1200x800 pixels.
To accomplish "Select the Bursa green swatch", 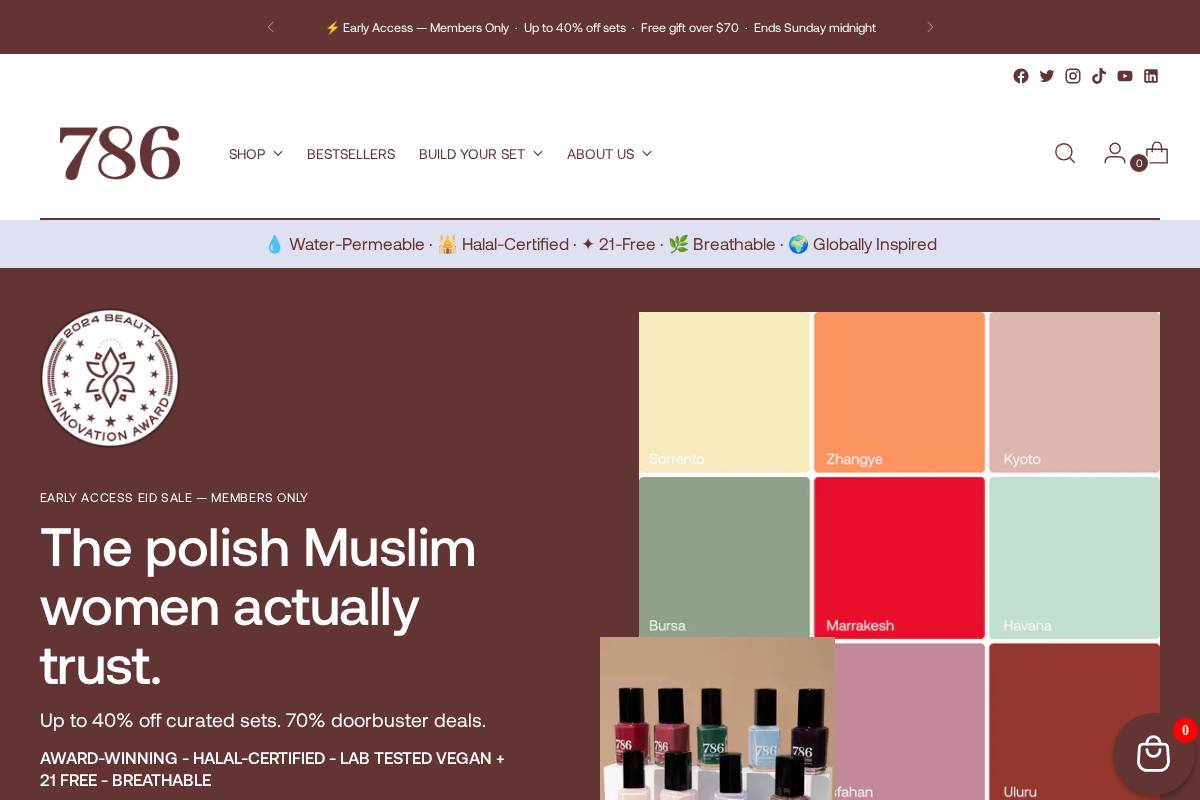I will coord(724,557).
